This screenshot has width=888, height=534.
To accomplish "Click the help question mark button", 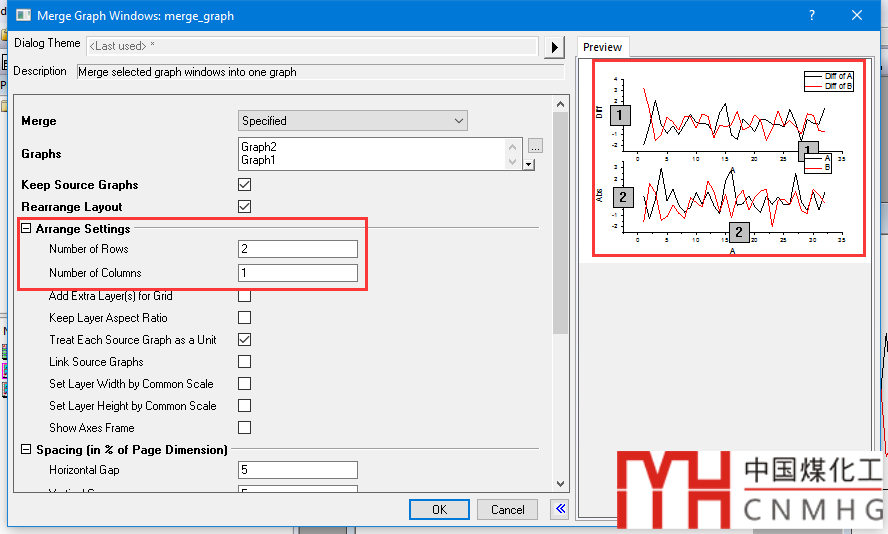I will click(812, 16).
